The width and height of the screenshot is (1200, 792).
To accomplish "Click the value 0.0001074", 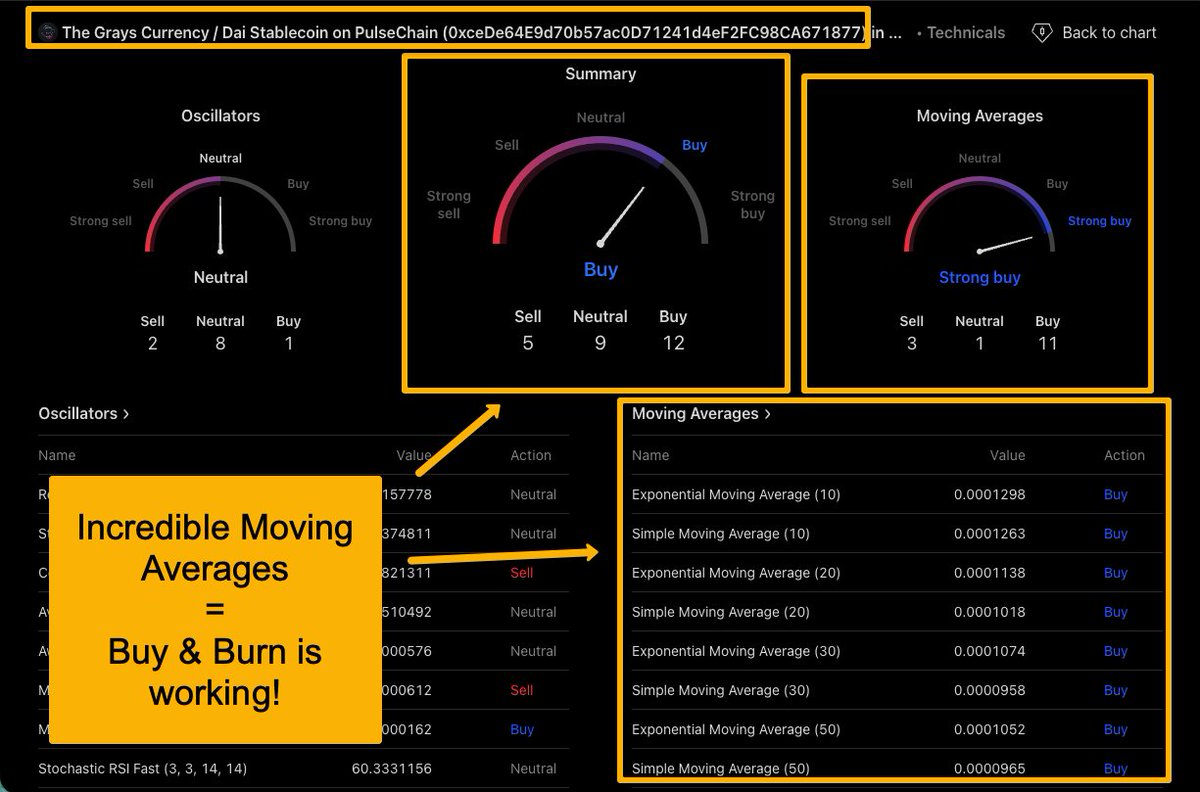I will click(x=989, y=650).
